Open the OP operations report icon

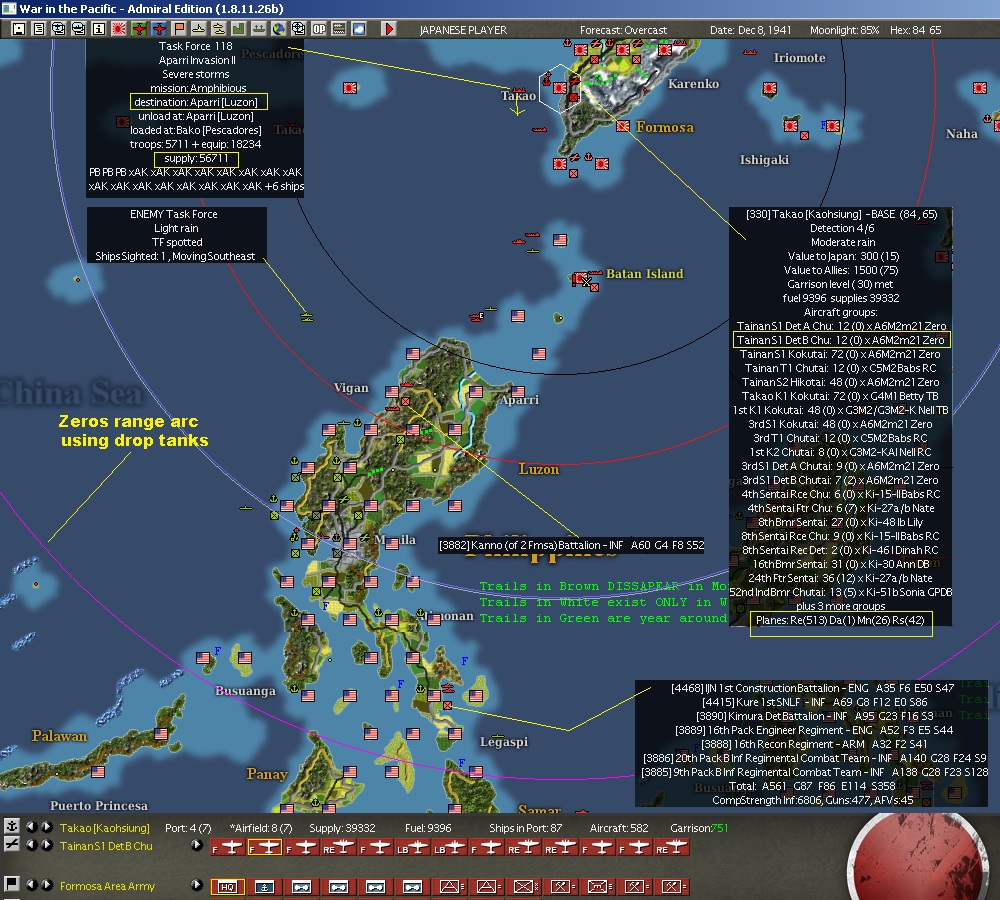click(x=319, y=29)
